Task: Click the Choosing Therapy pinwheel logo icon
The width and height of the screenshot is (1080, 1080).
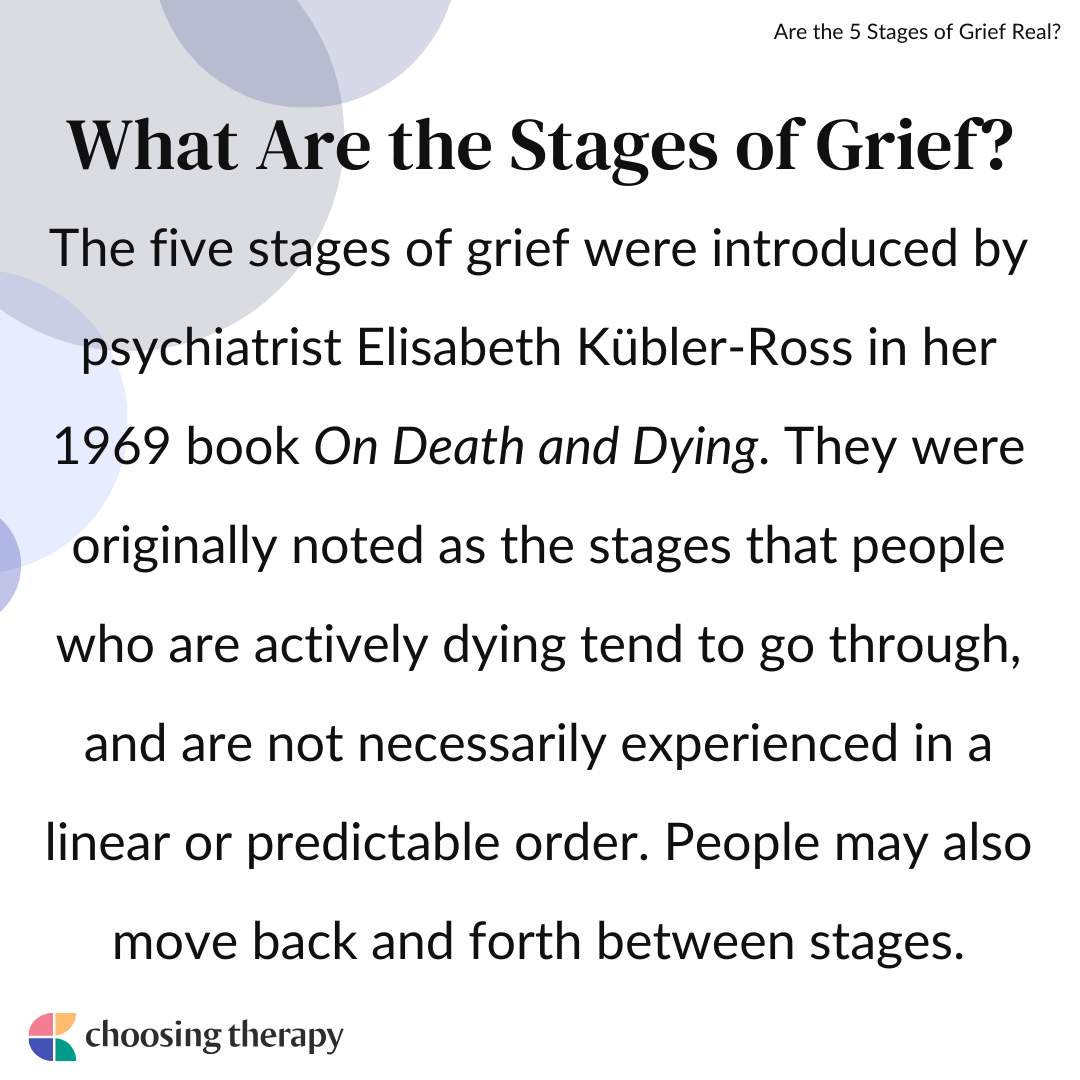Action: [x=52, y=1037]
